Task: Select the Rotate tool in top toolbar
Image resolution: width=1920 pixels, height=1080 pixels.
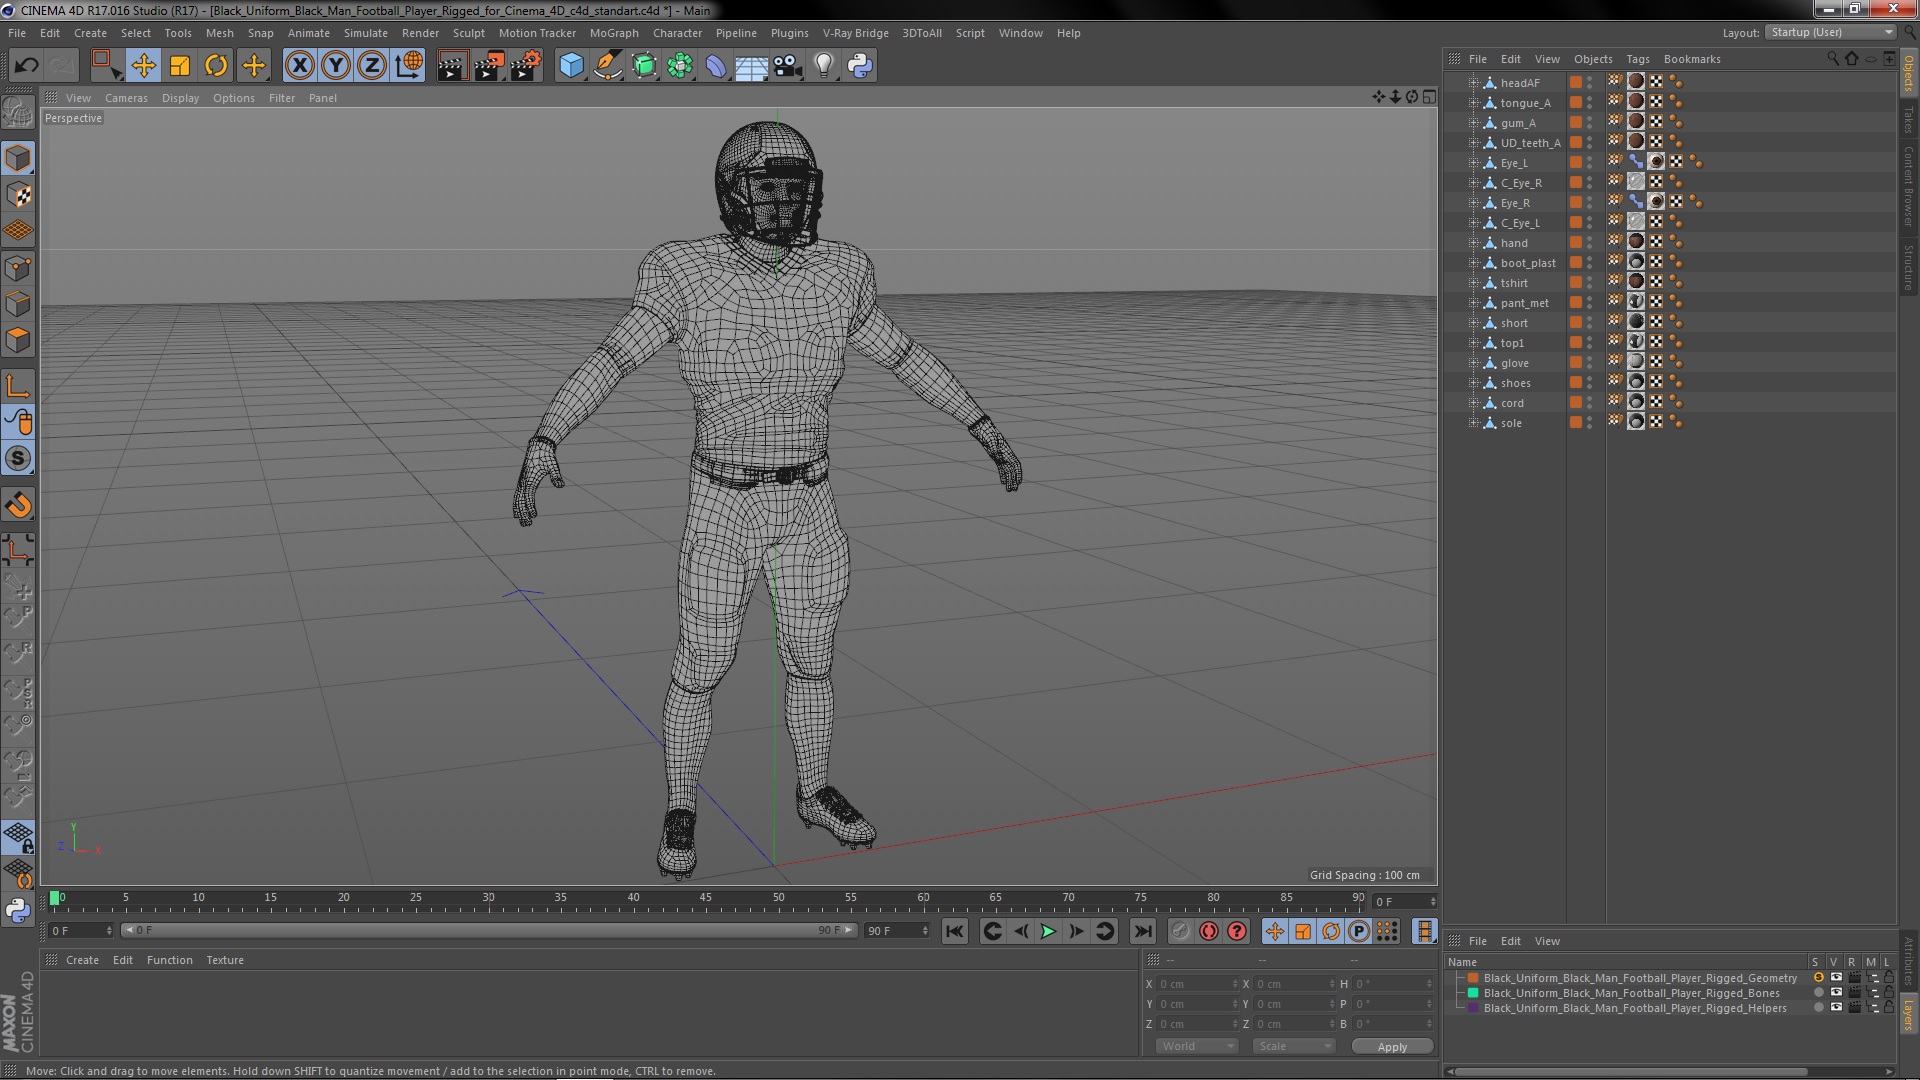Action: pos(216,66)
